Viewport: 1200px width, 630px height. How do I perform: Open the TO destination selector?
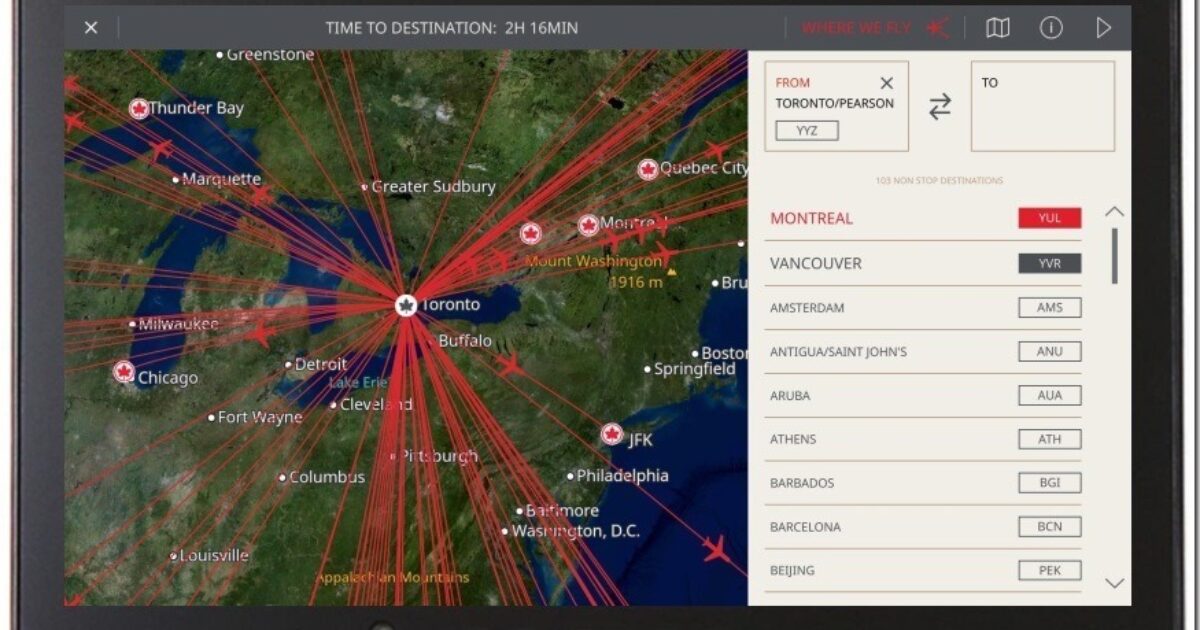point(1042,105)
